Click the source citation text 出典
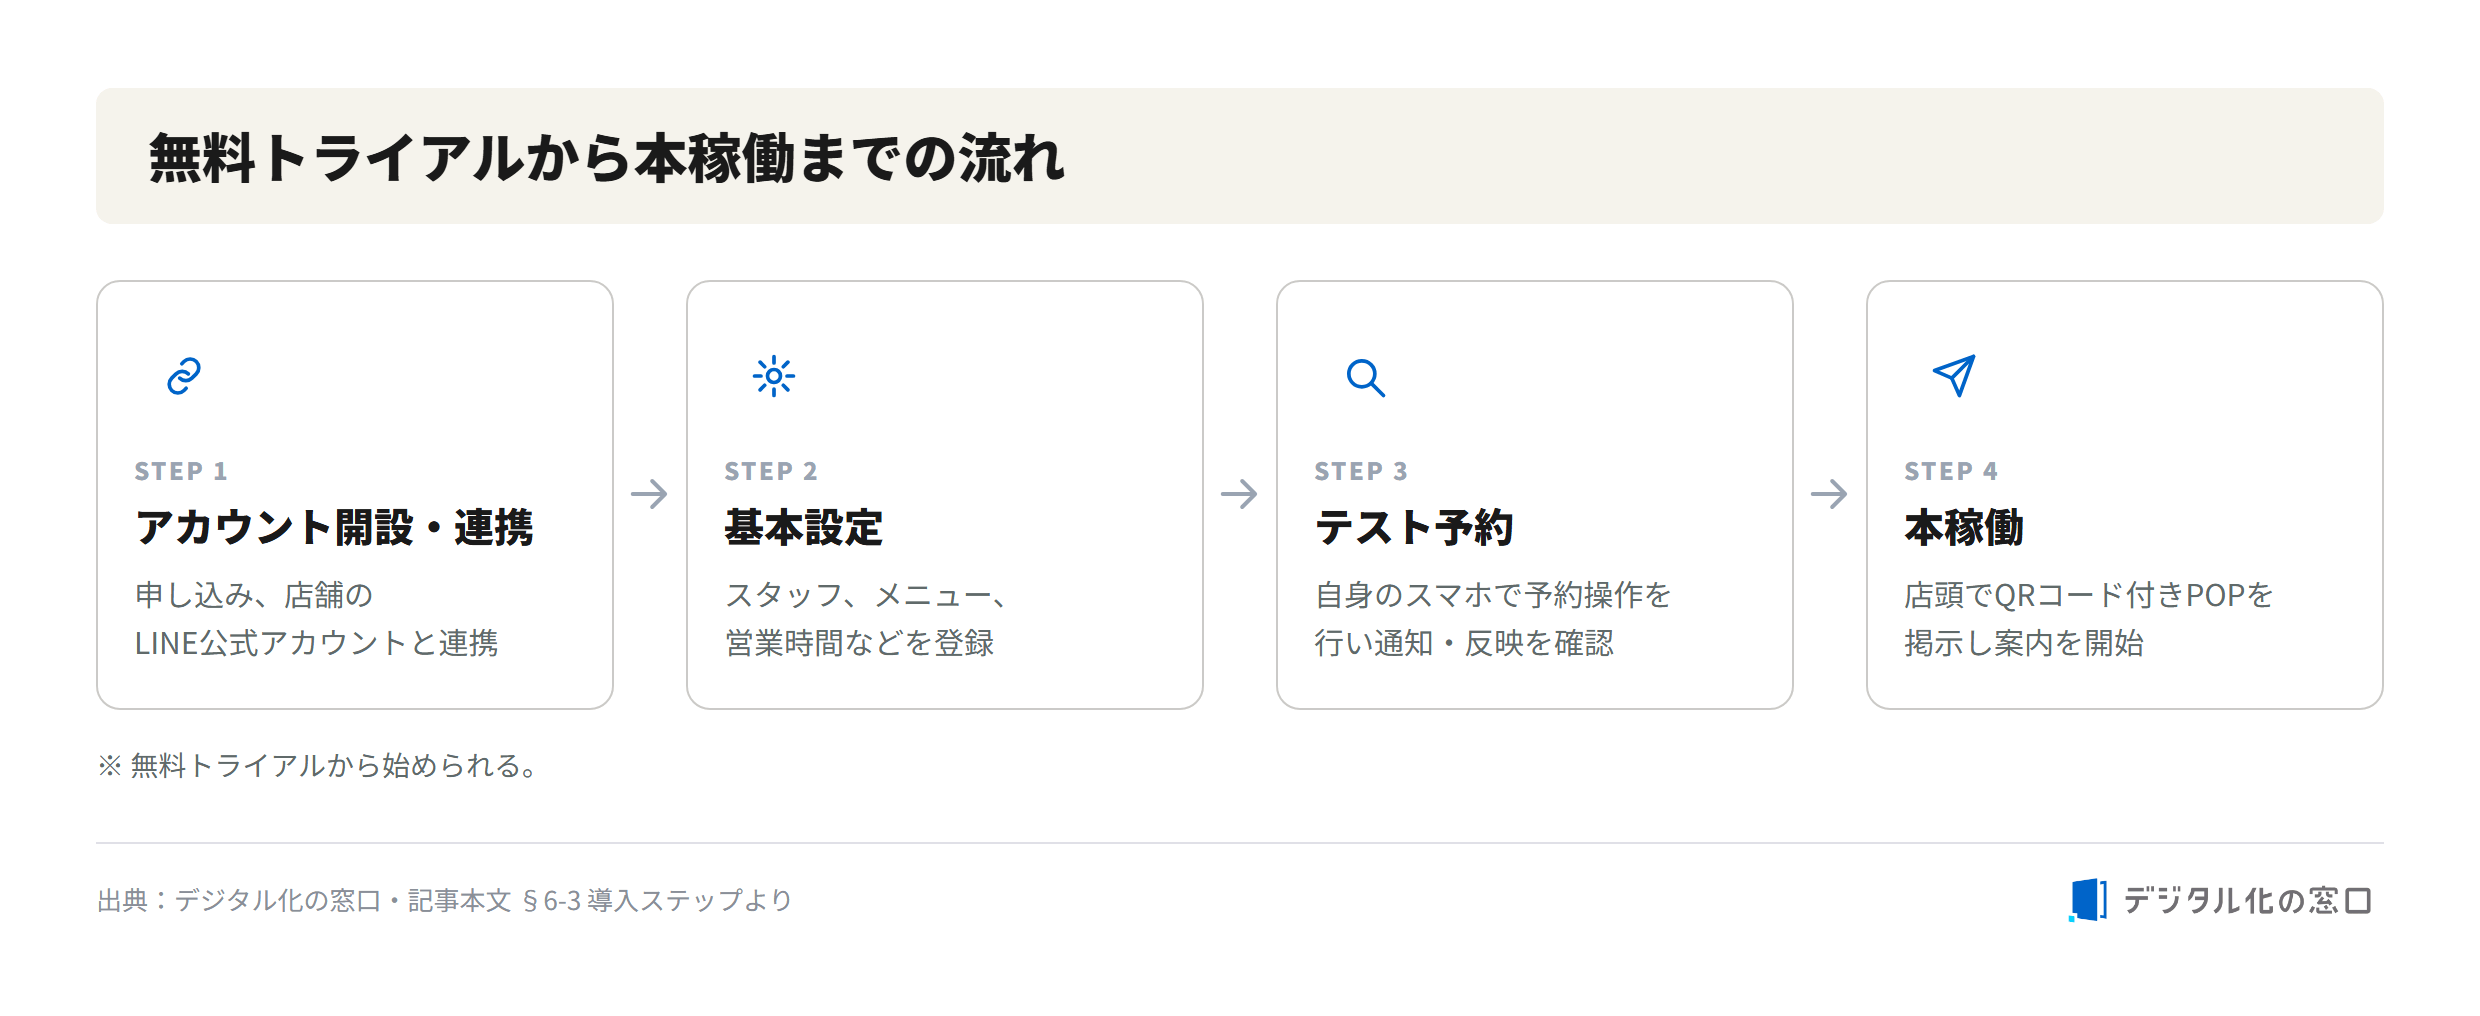This screenshot has height=1016, width=2480. point(445,901)
